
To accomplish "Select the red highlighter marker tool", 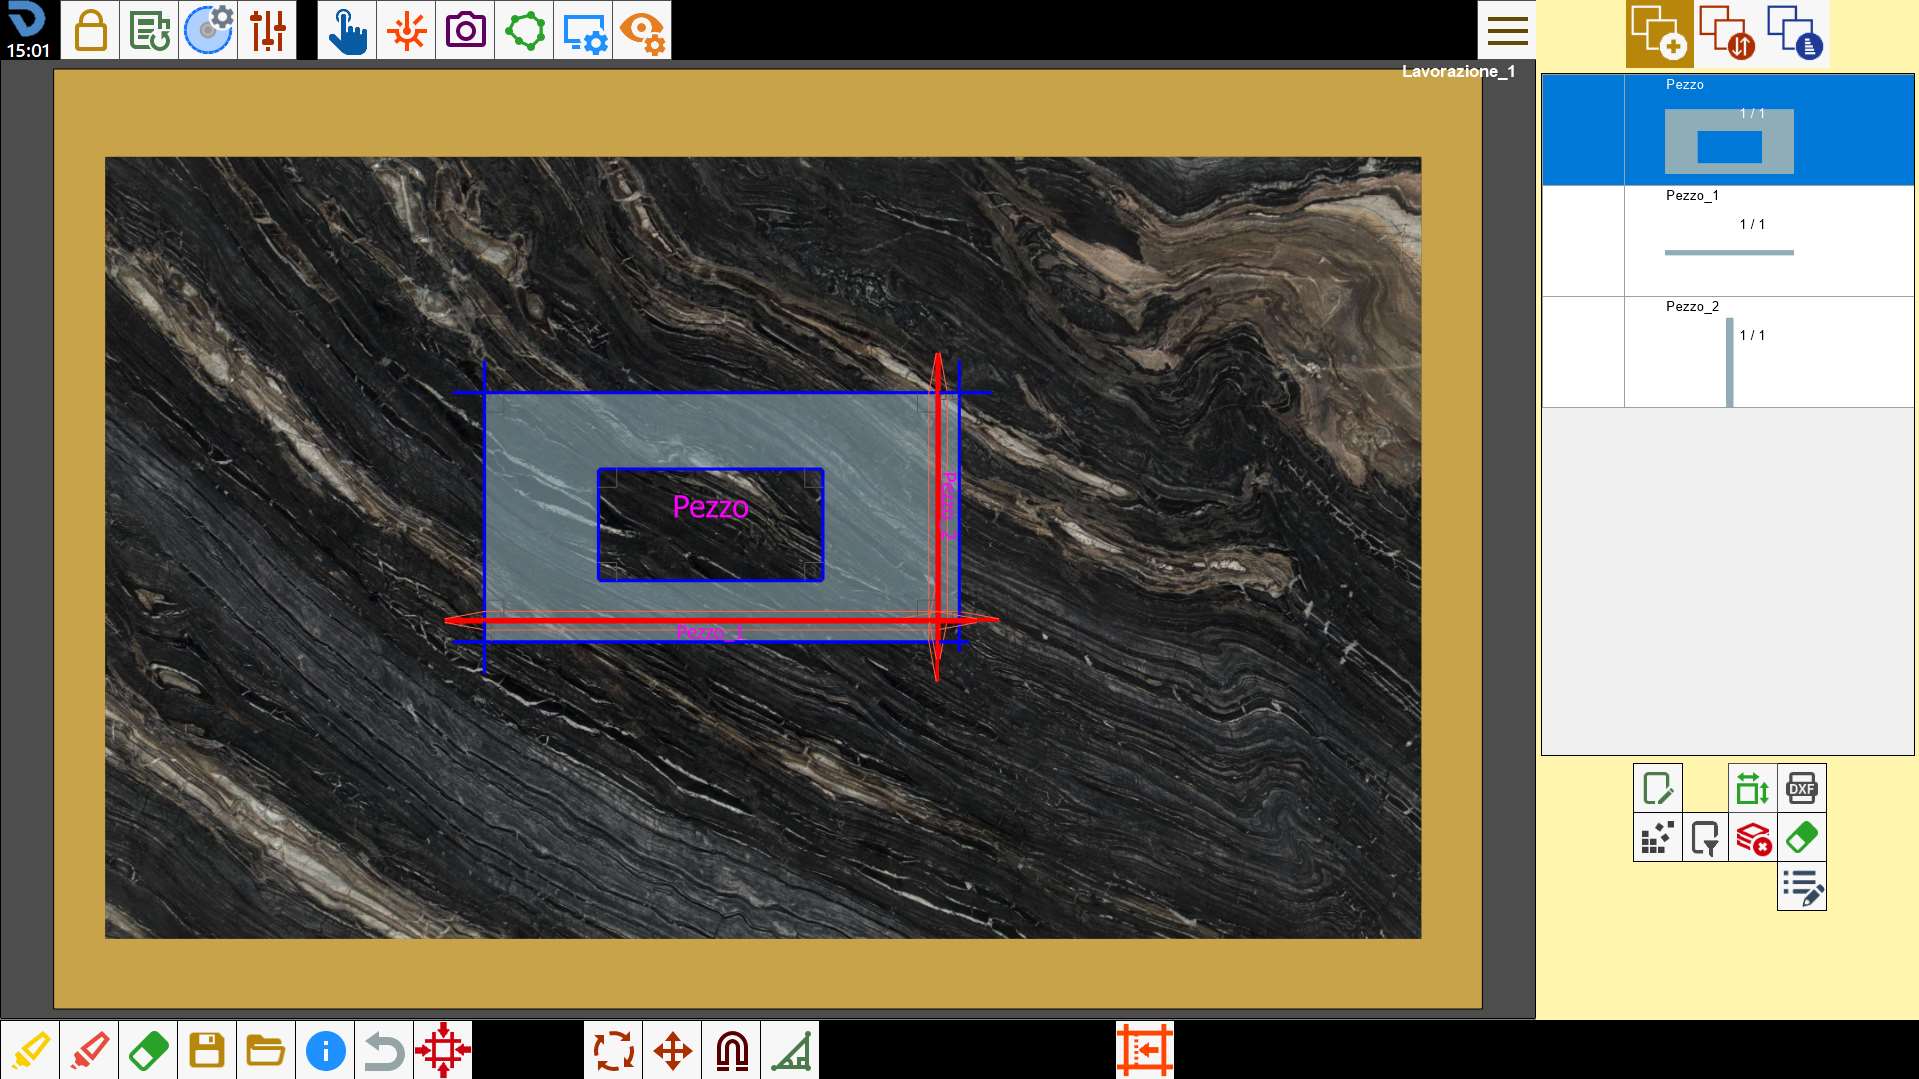I will (x=89, y=1050).
